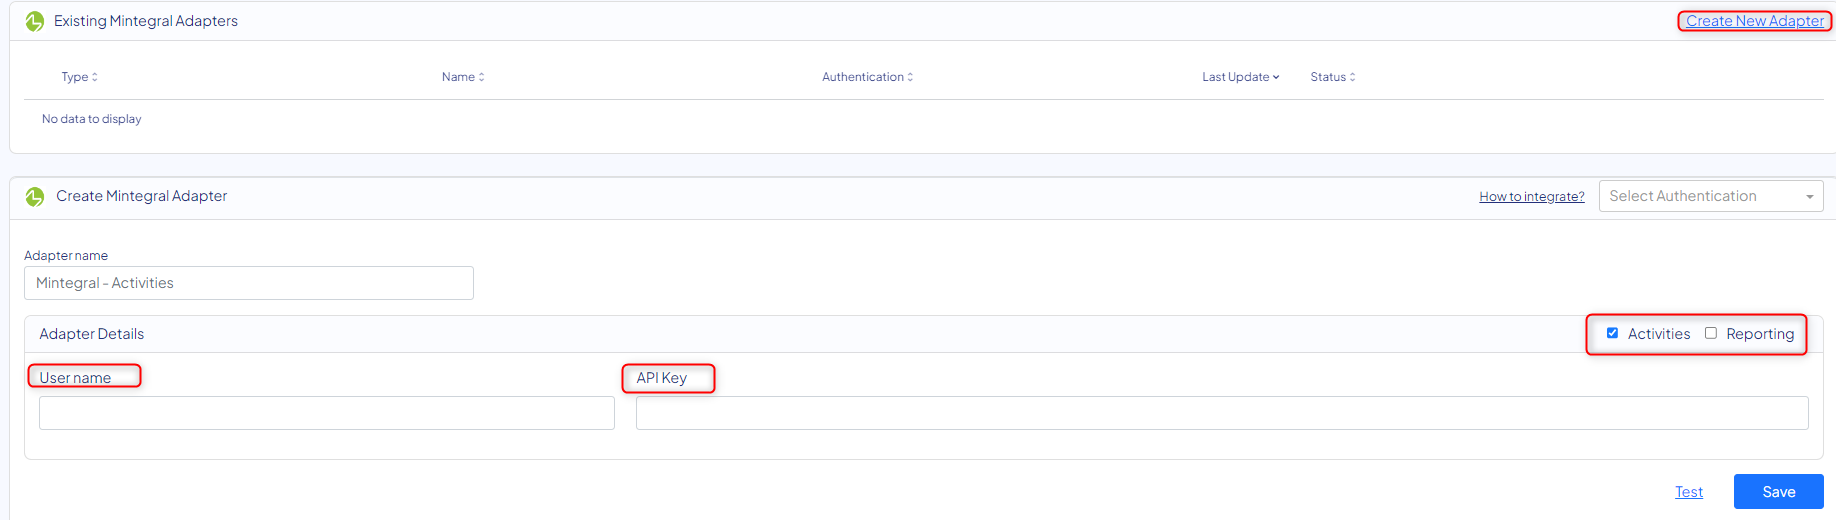
Task: Sort table by Status column
Action: [1332, 77]
